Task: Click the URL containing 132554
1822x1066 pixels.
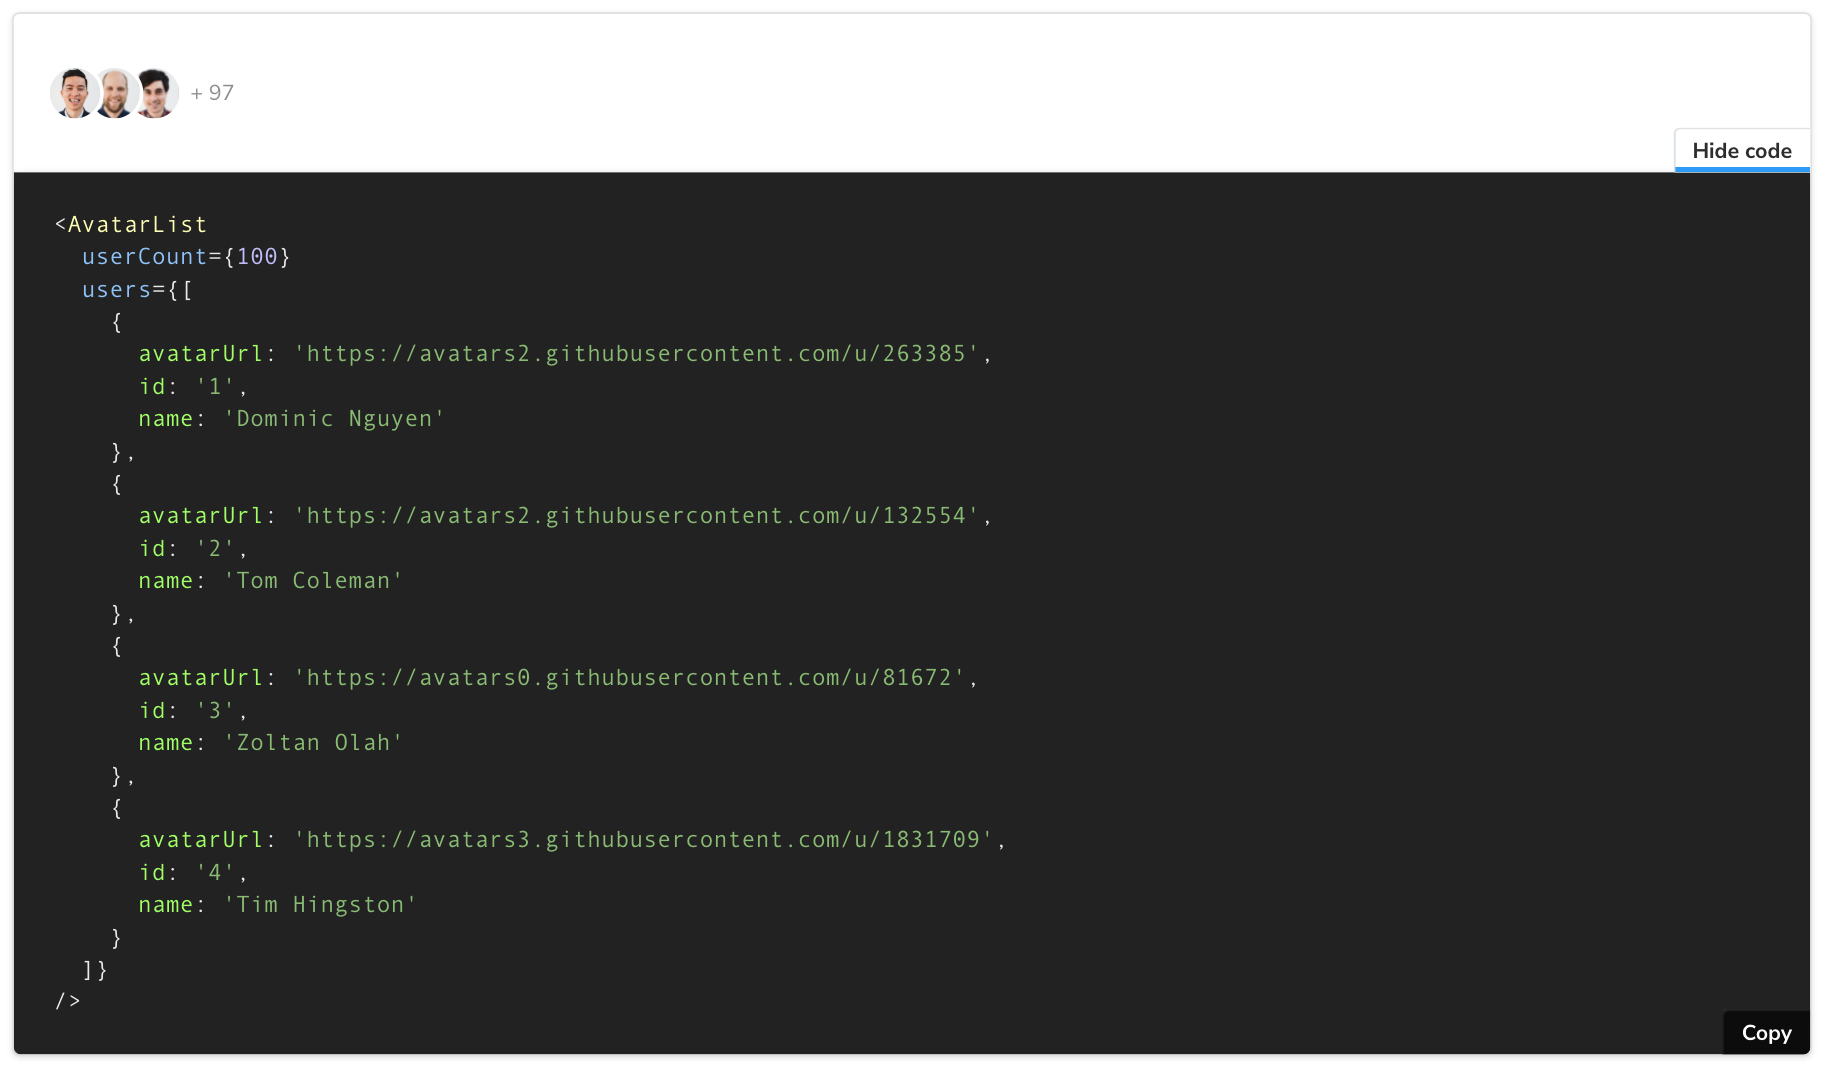Action: [x=641, y=515]
